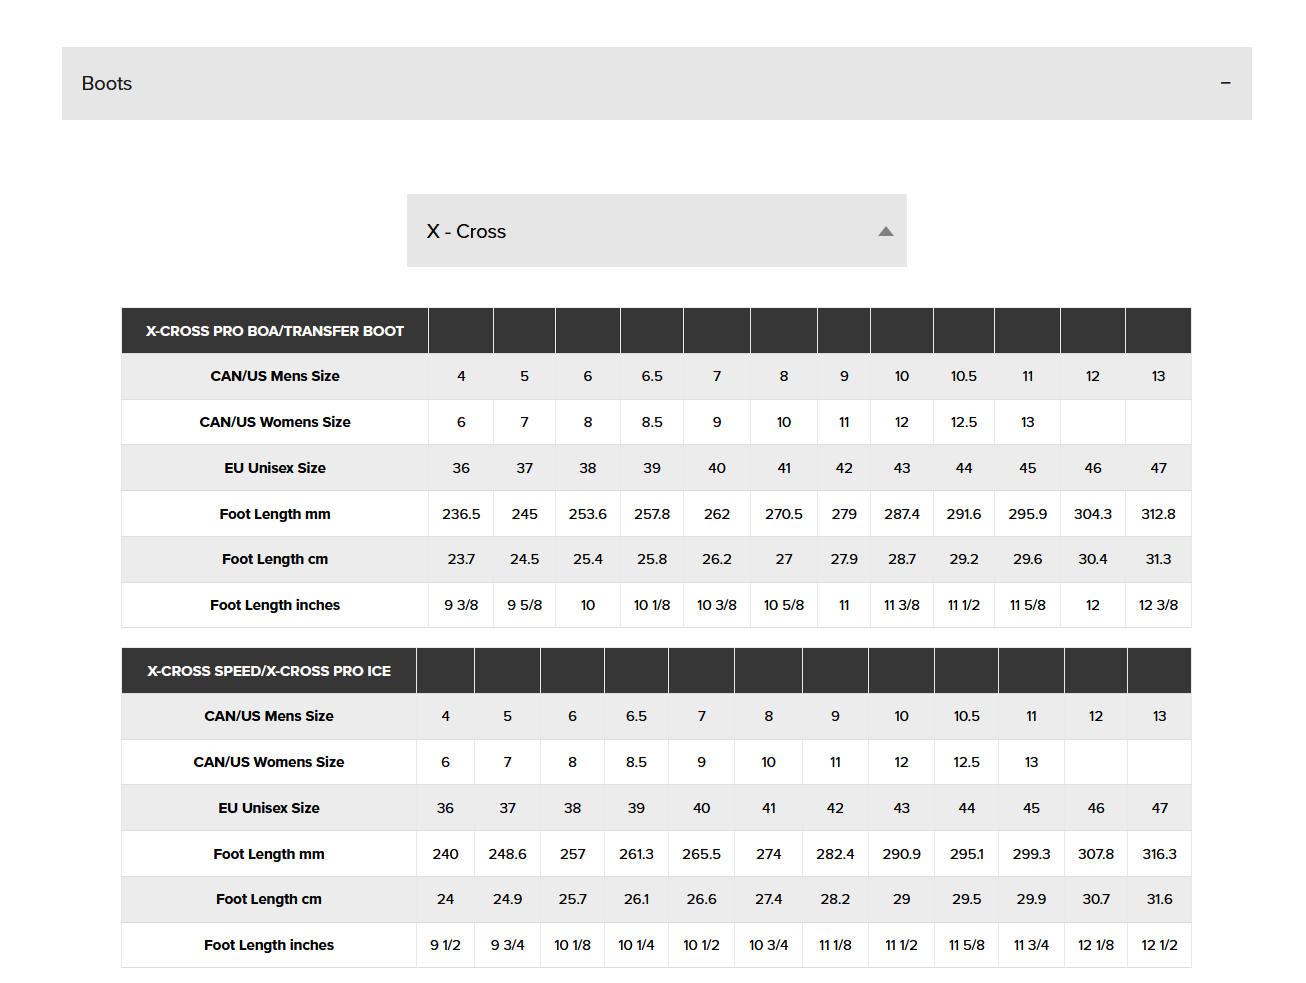Click the 10 3/8 inches cell
This screenshot has width=1306, height=983.
point(717,605)
